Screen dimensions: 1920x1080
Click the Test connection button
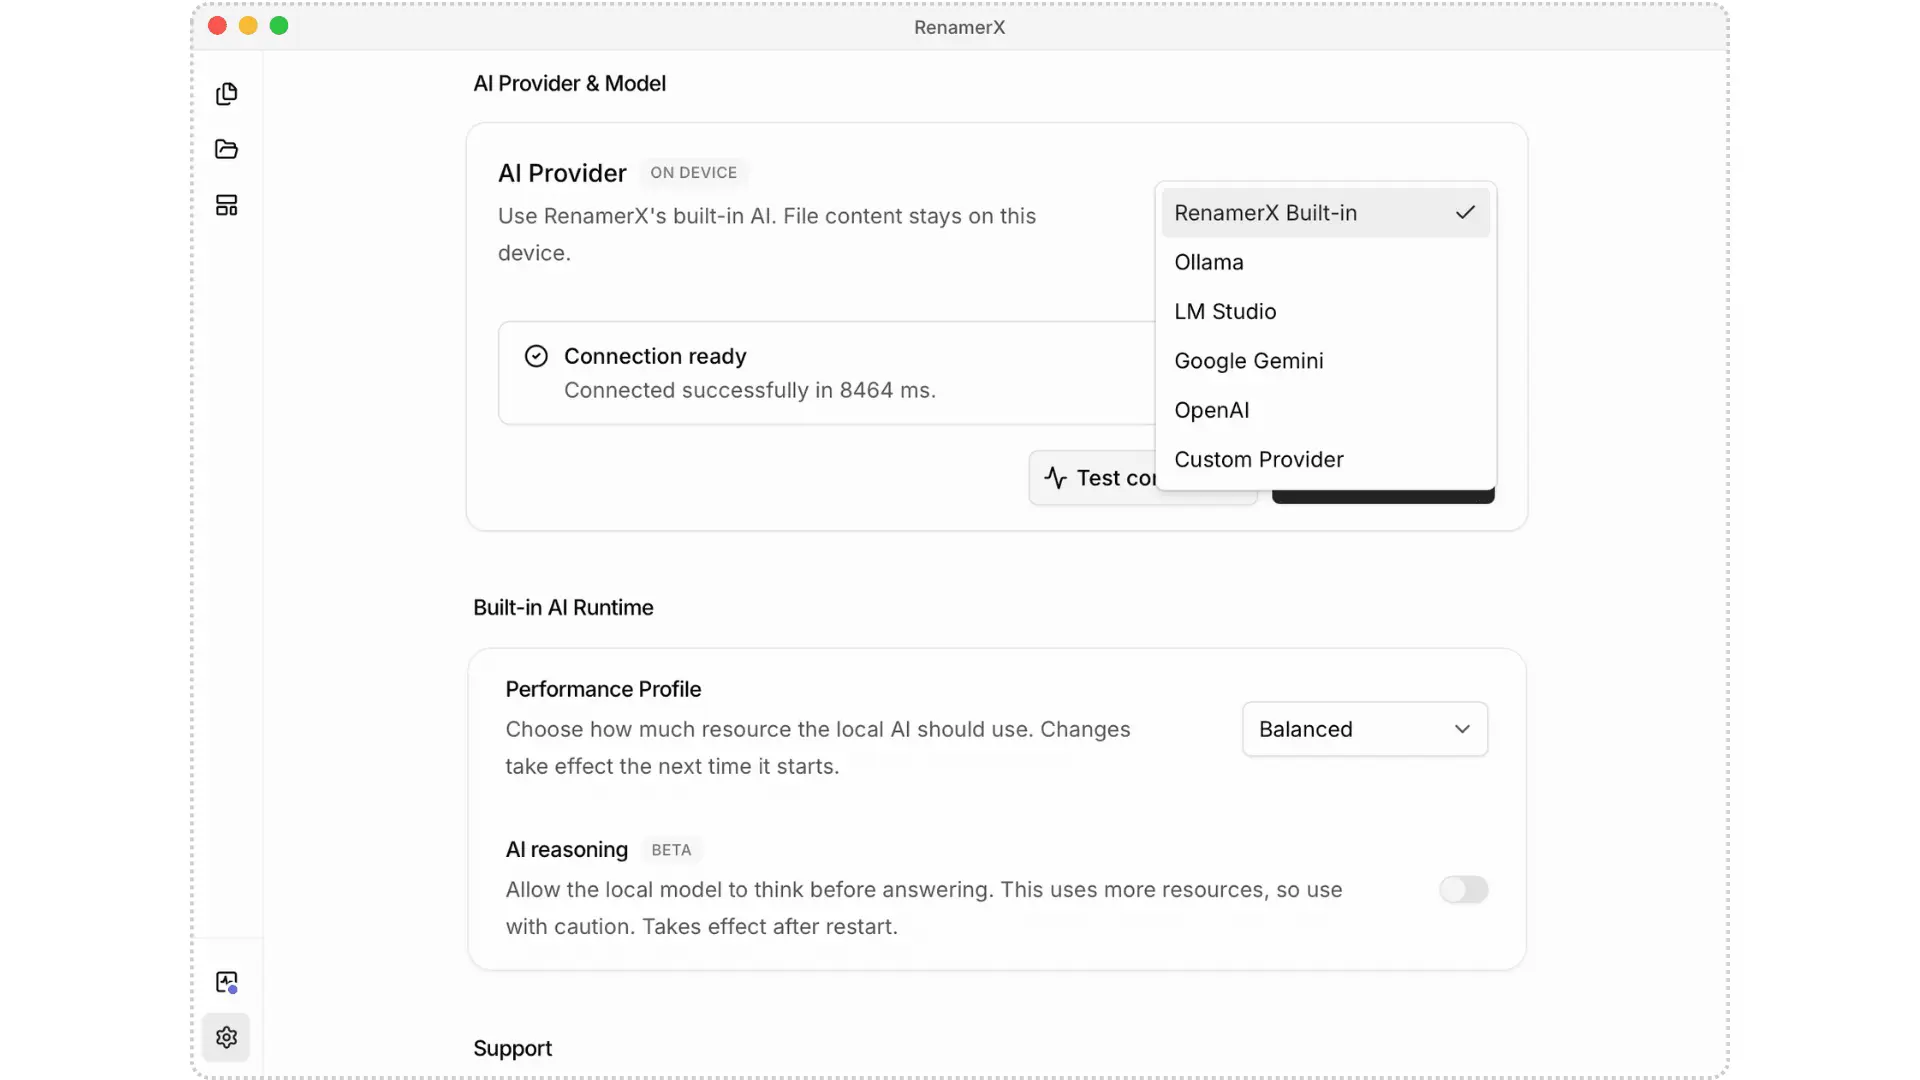point(1093,478)
